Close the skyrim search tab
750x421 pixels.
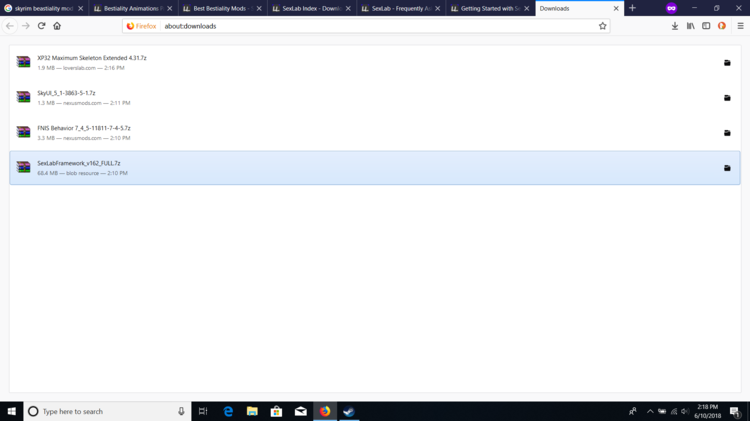point(80,8)
